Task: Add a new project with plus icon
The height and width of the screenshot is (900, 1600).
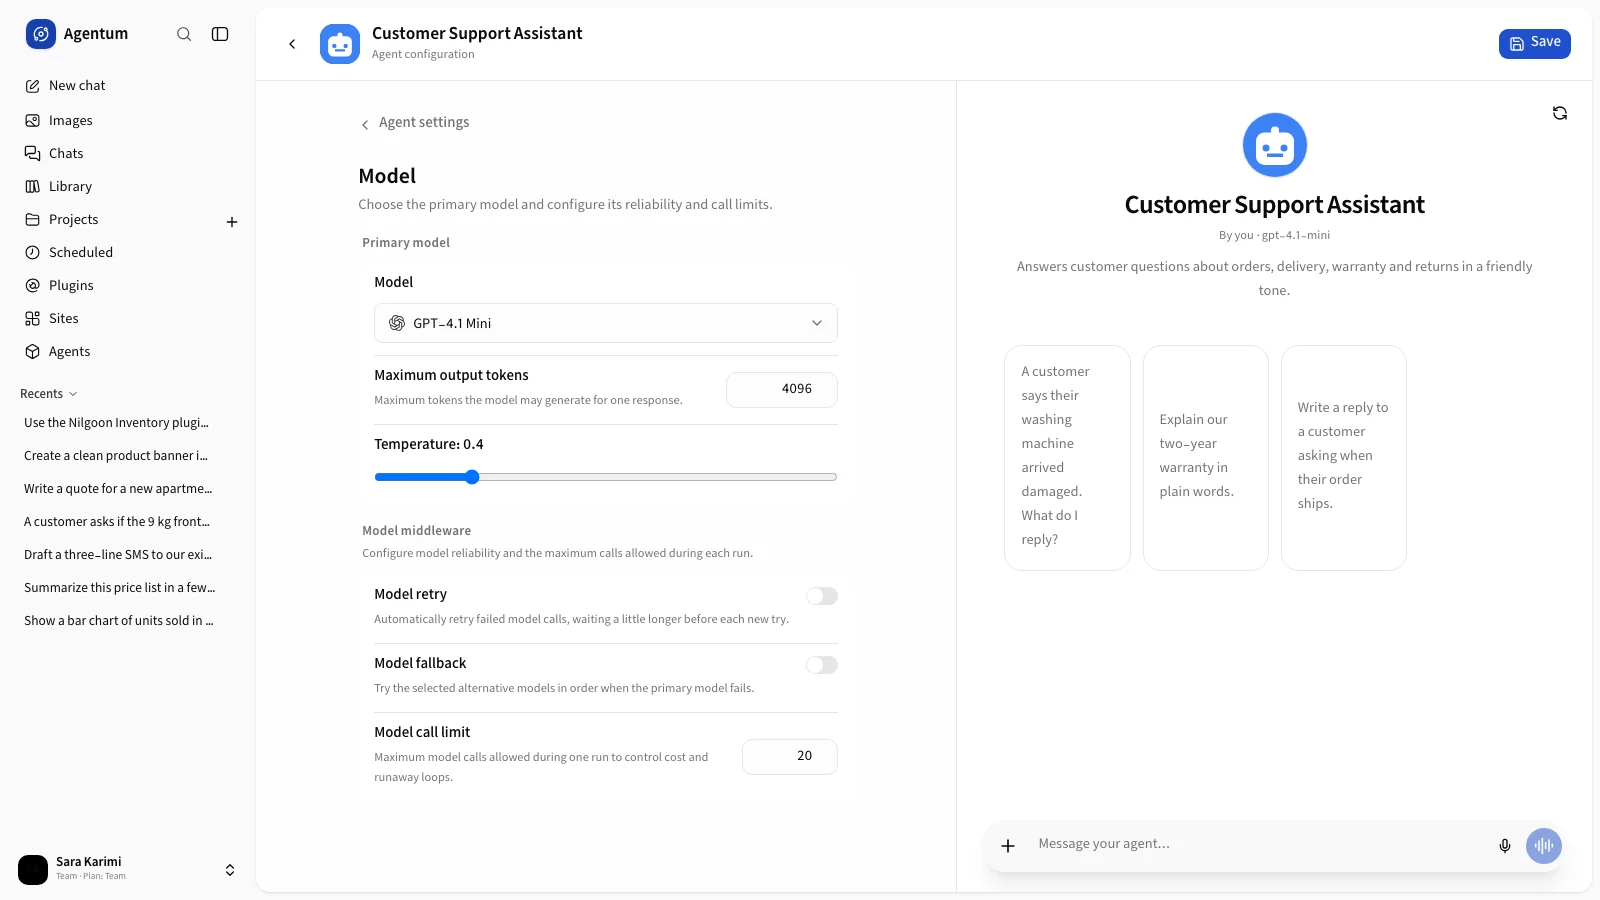Action: [232, 222]
